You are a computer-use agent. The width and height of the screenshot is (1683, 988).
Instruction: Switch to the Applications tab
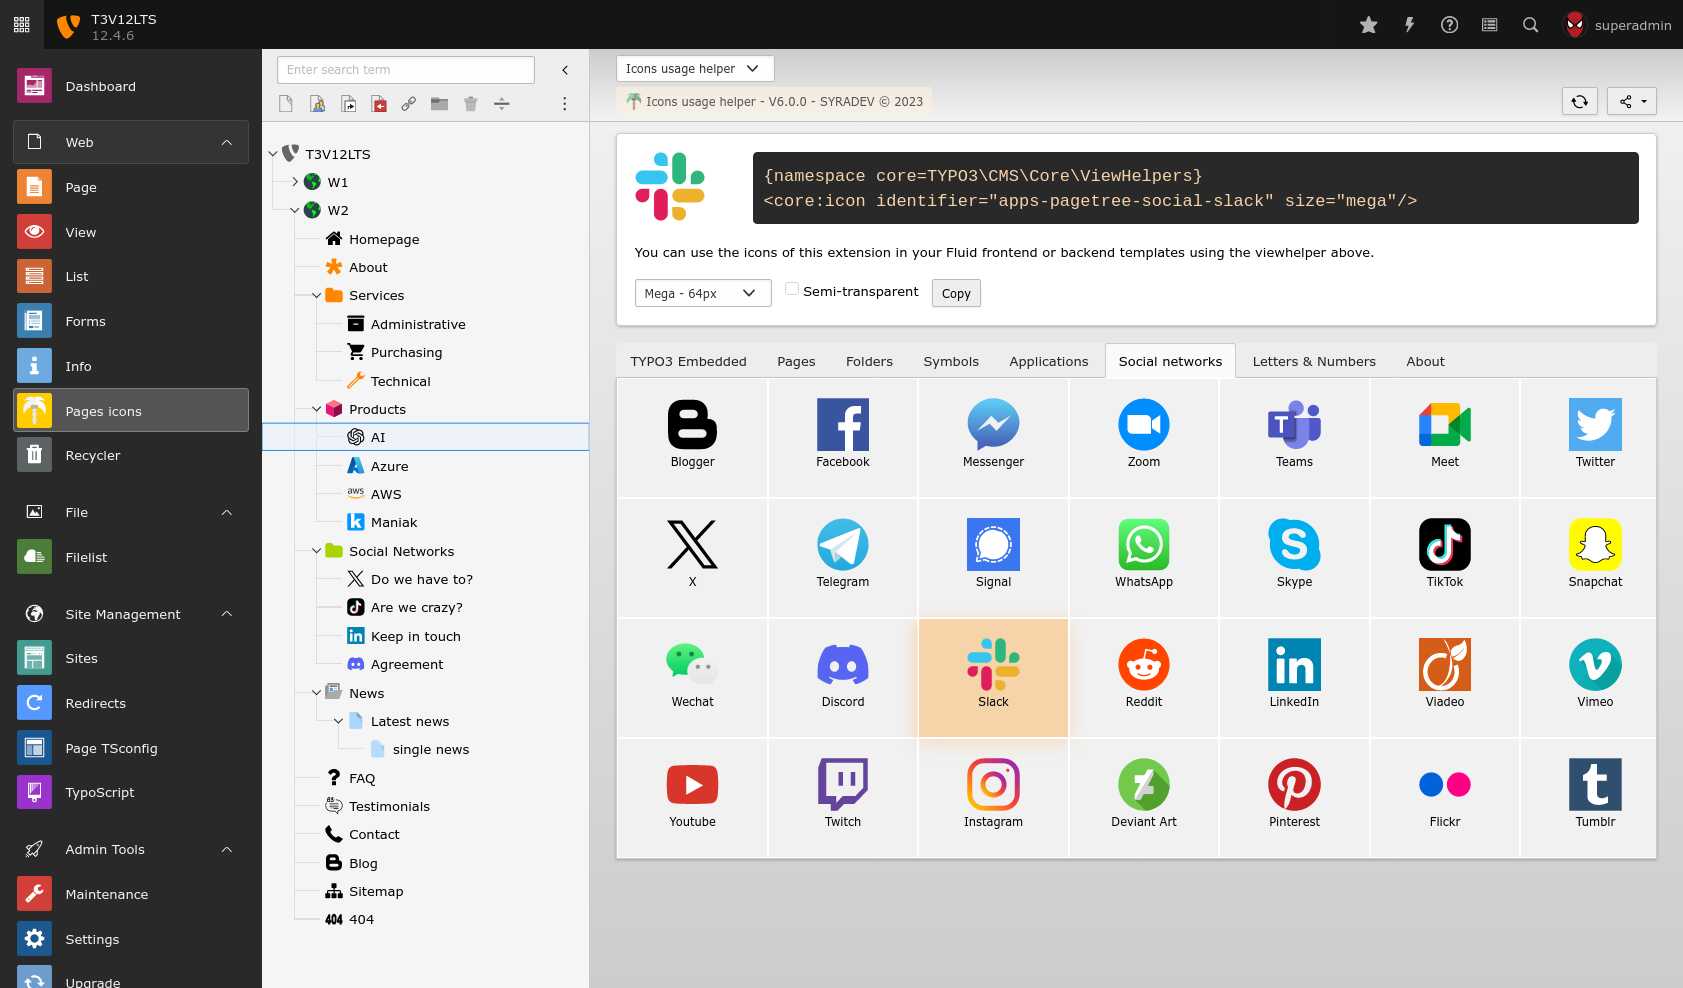[1048, 361]
